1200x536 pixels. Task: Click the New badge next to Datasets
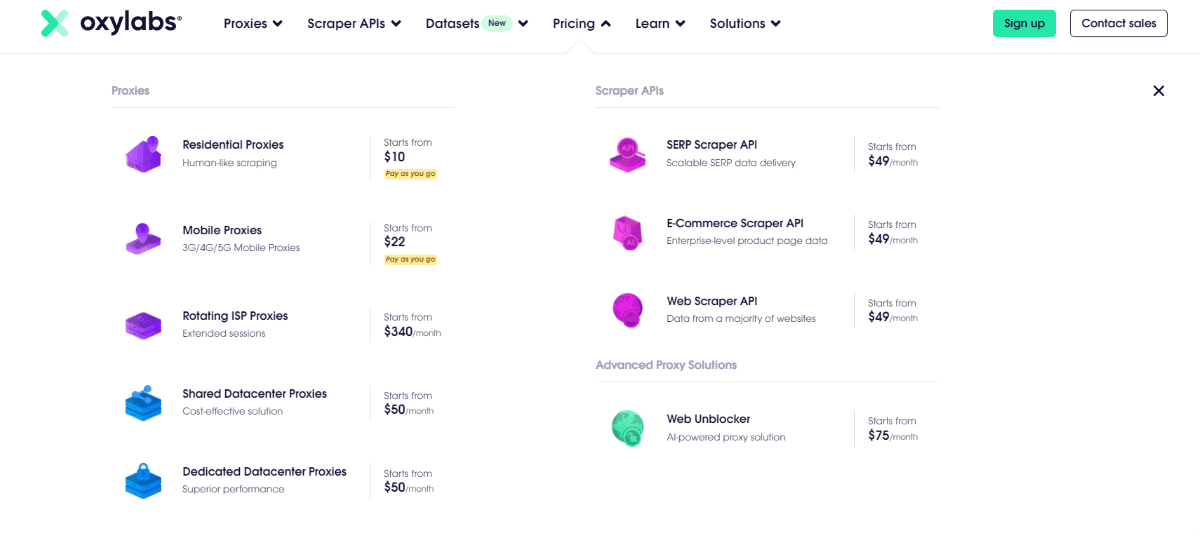(x=497, y=23)
